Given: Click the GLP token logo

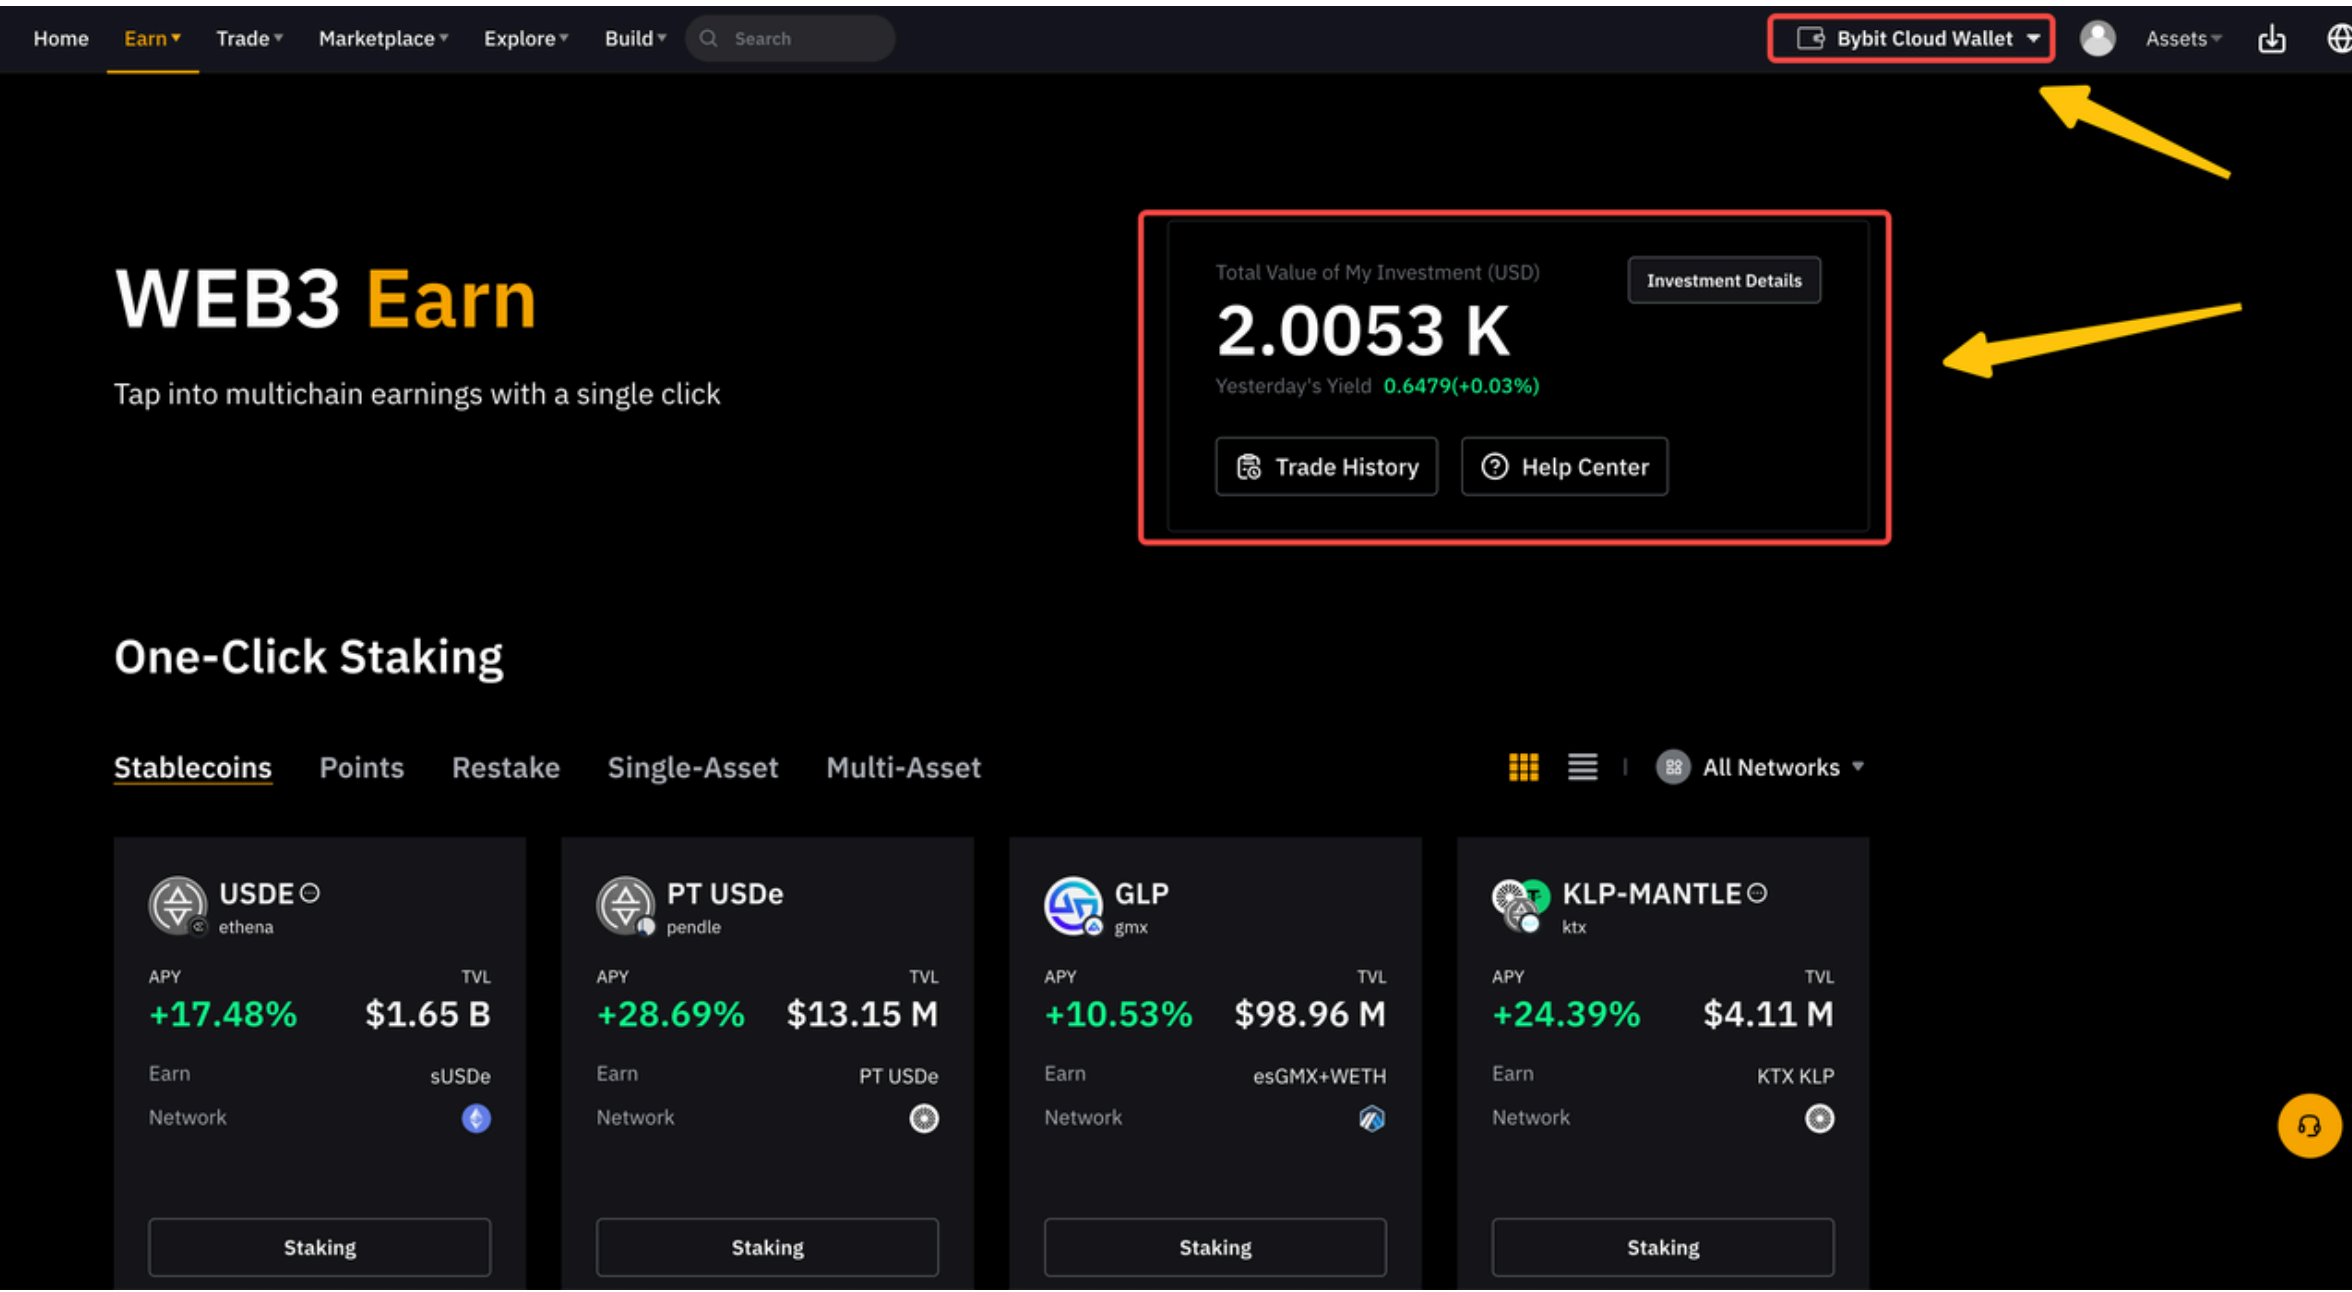Looking at the screenshot, I should coord(1073,906).
